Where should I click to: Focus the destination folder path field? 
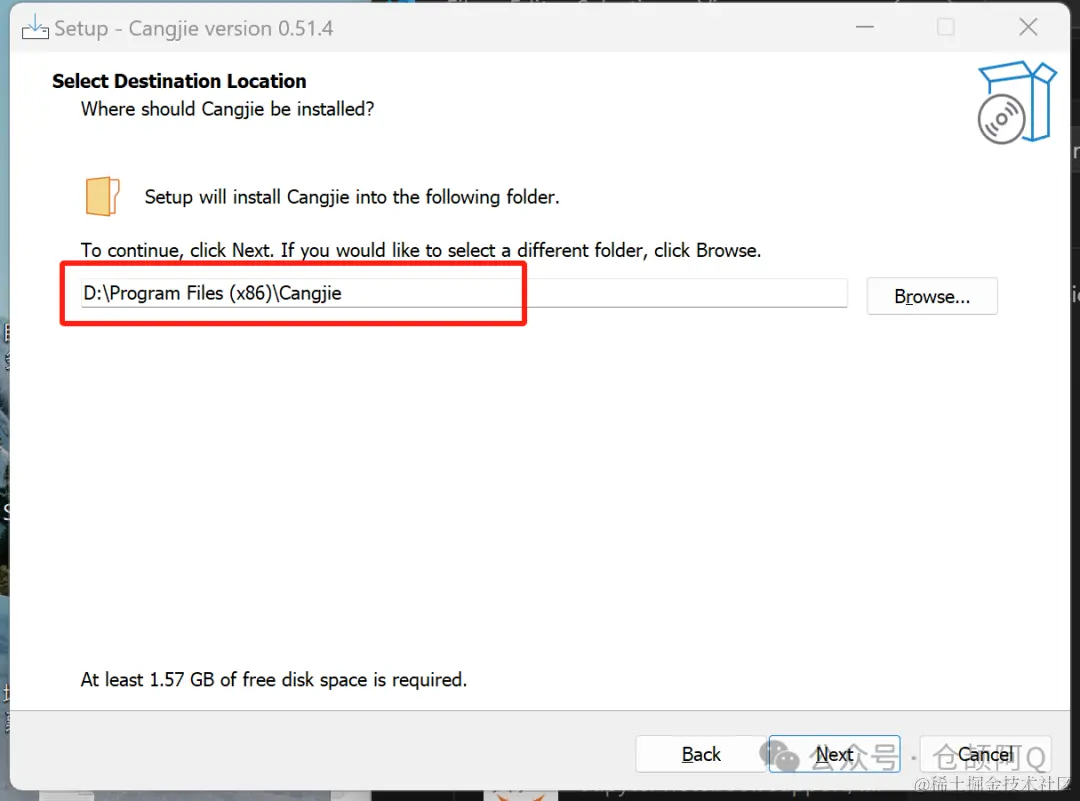coord(464,293)
